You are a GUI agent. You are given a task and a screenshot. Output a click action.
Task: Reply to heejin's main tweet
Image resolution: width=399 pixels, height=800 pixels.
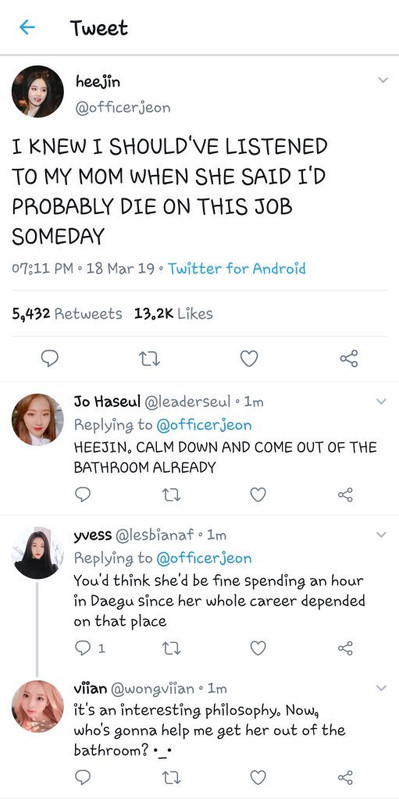click(49, 358)
